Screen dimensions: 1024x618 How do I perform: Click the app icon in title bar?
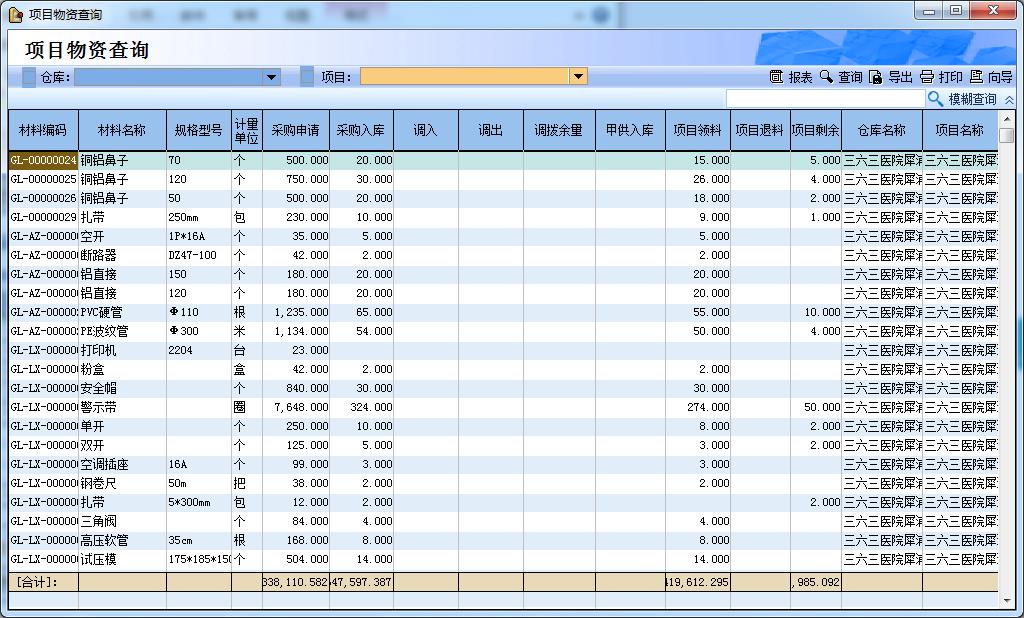pyautogui.click(x=15, y=13)
